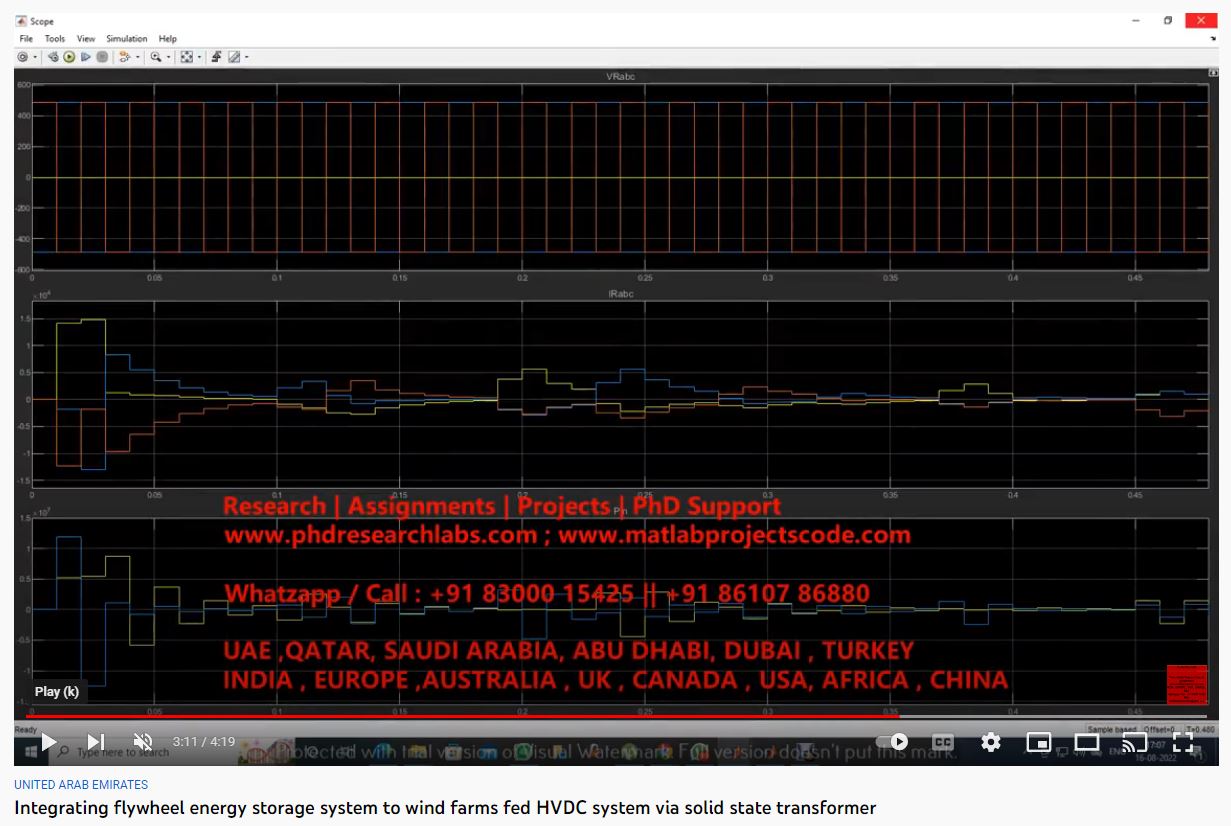
Task: Switch to theater mode
Action: point(1087,742)
